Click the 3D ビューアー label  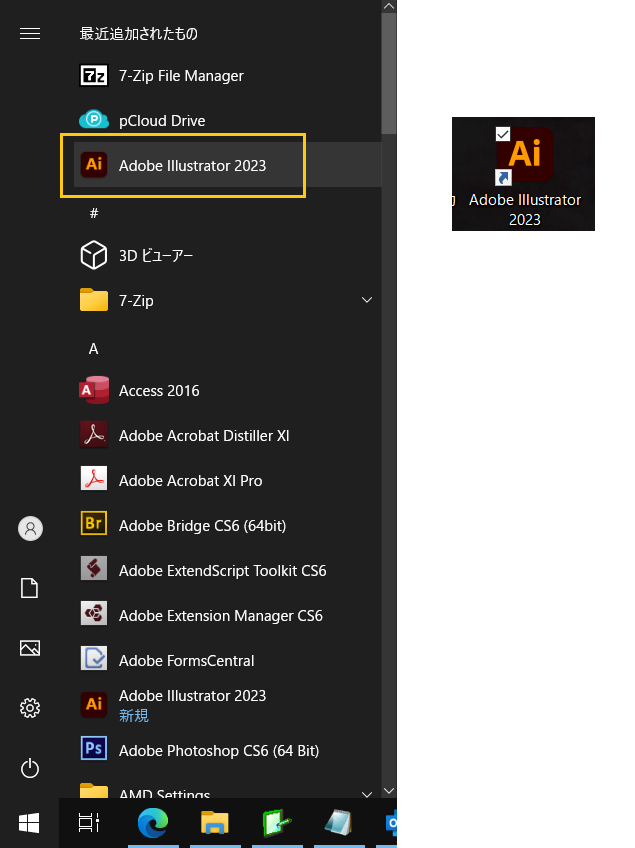[x=156, y=255]
